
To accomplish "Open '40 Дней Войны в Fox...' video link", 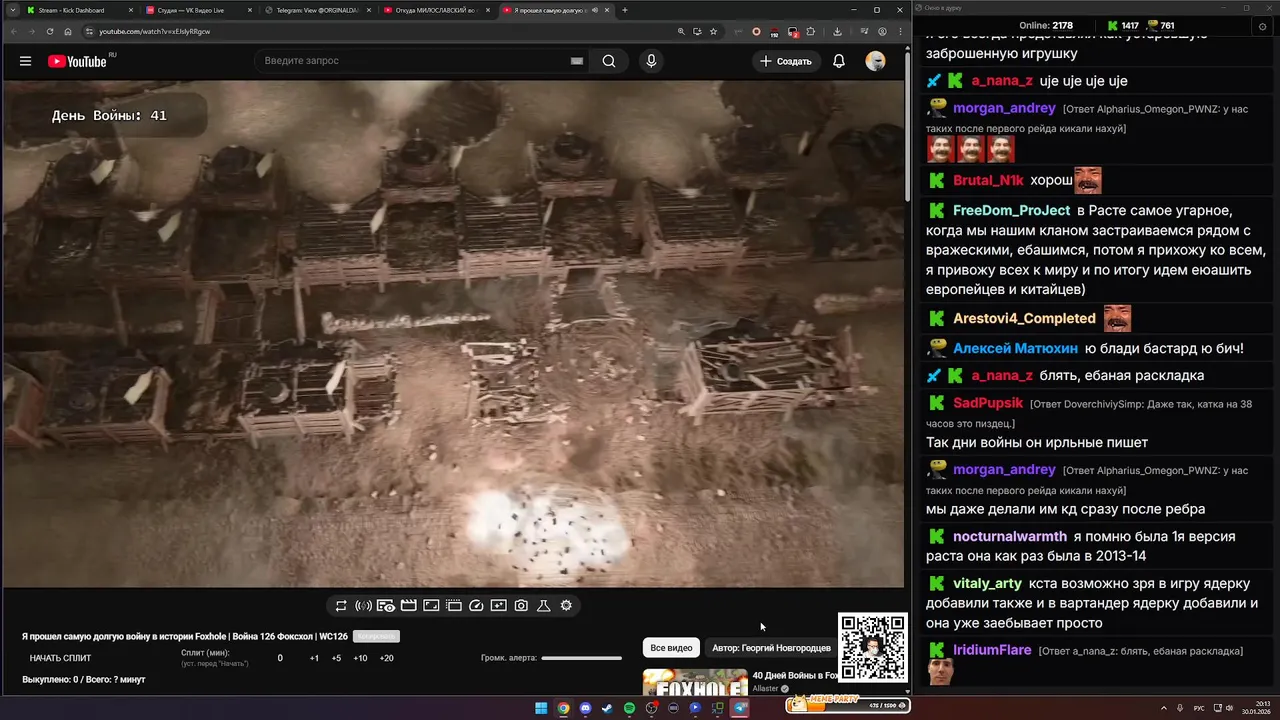I will (795, 676).
